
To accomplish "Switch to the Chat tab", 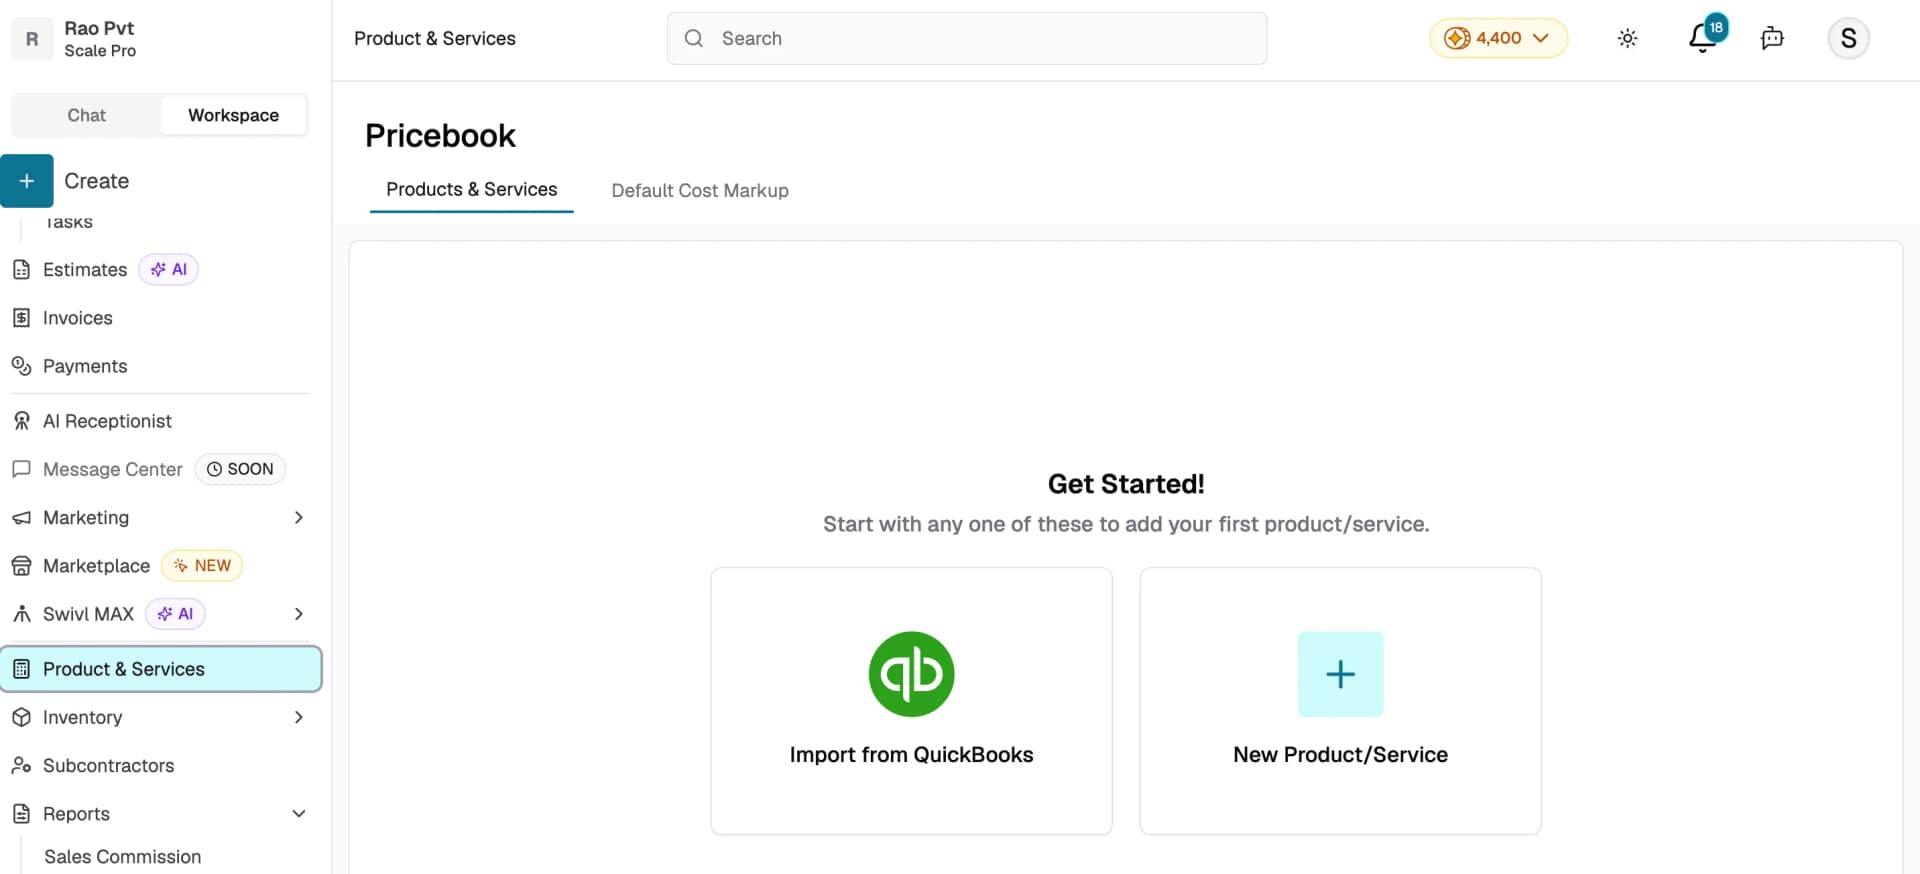I will click(86, 115).
